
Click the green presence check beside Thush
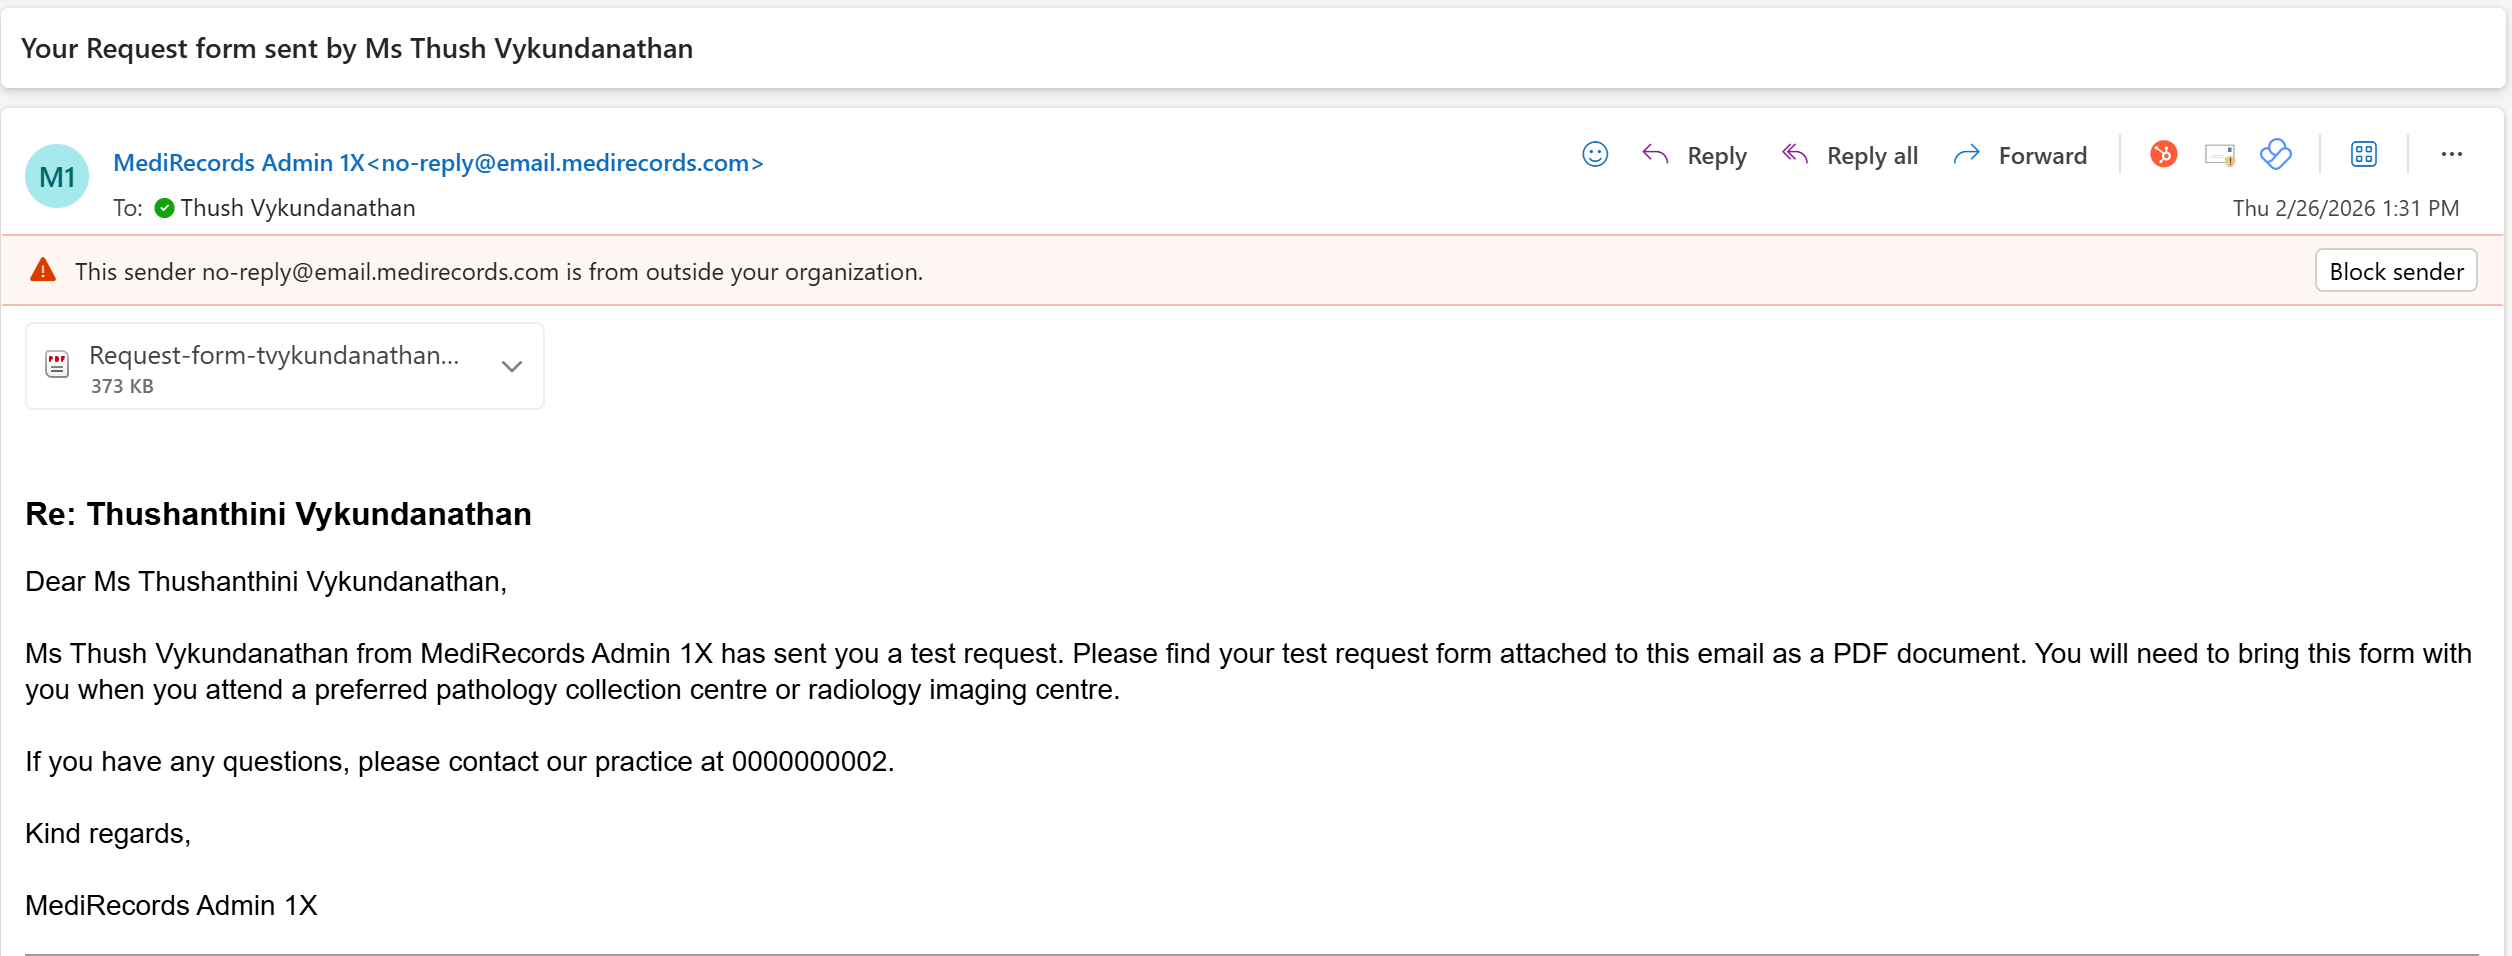[165, 208]
